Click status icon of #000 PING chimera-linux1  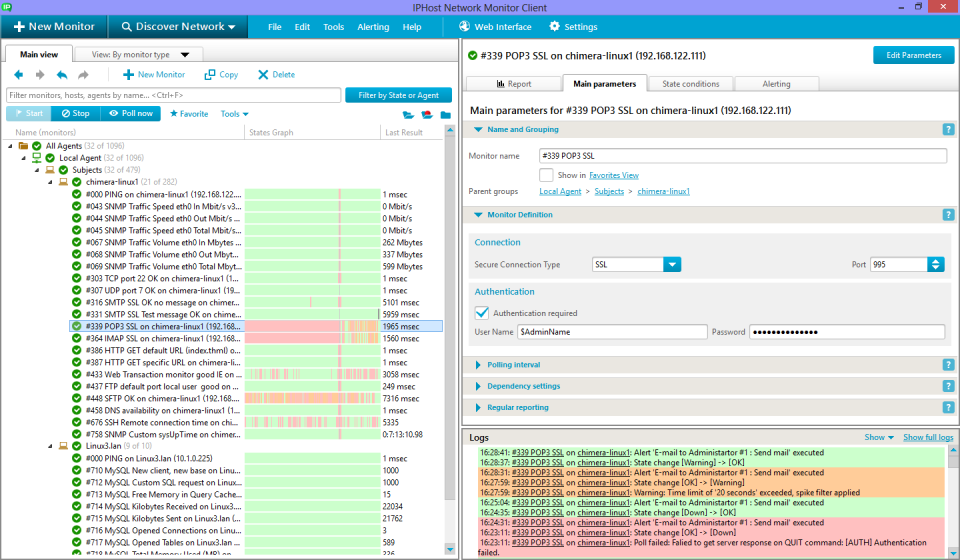coord(77,194)
